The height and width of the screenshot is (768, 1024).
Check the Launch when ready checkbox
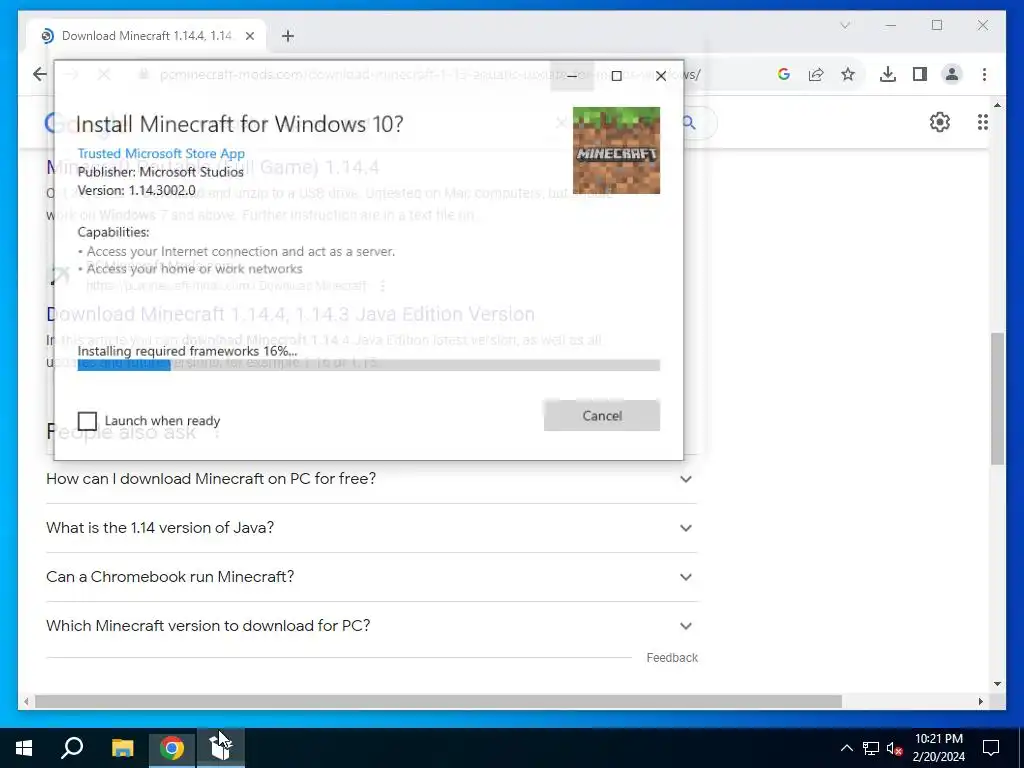point(87,421)
